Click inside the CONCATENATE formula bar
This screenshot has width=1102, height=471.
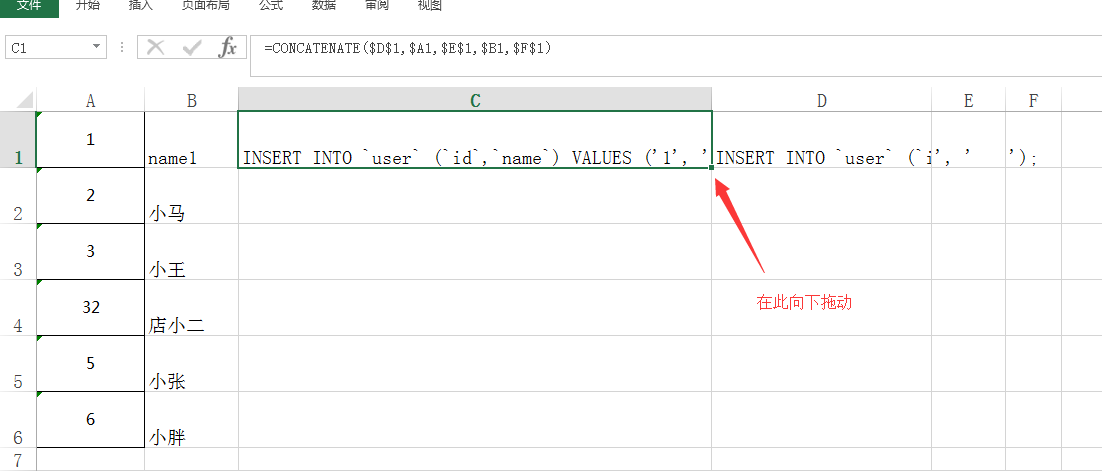[675, 56]
